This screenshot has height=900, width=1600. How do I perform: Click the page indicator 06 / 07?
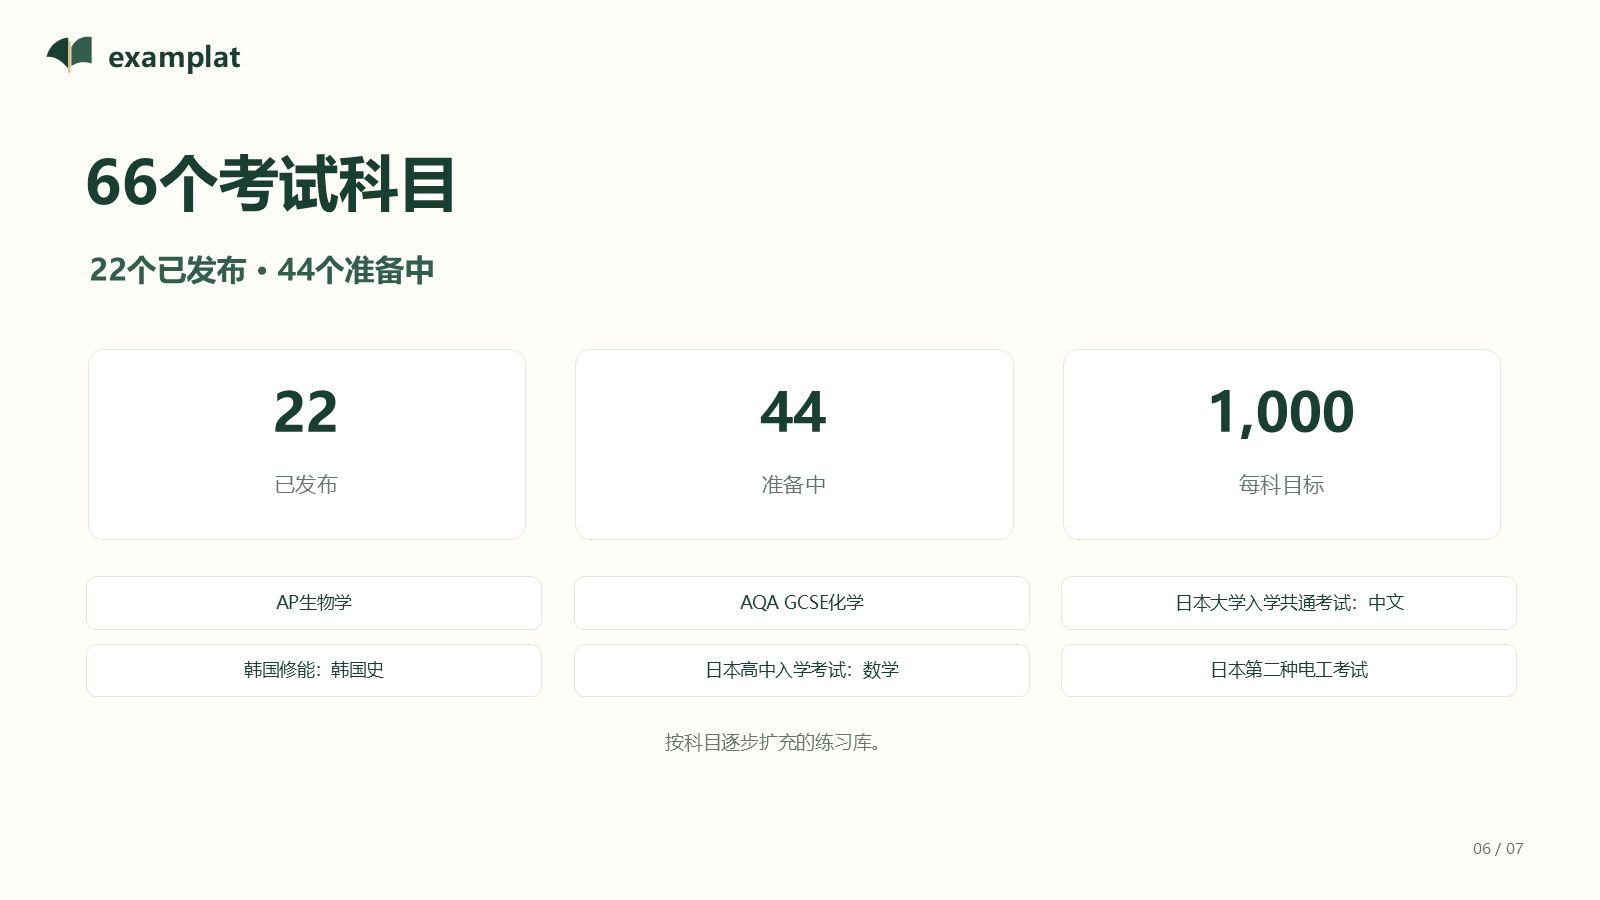(1498, 848)
